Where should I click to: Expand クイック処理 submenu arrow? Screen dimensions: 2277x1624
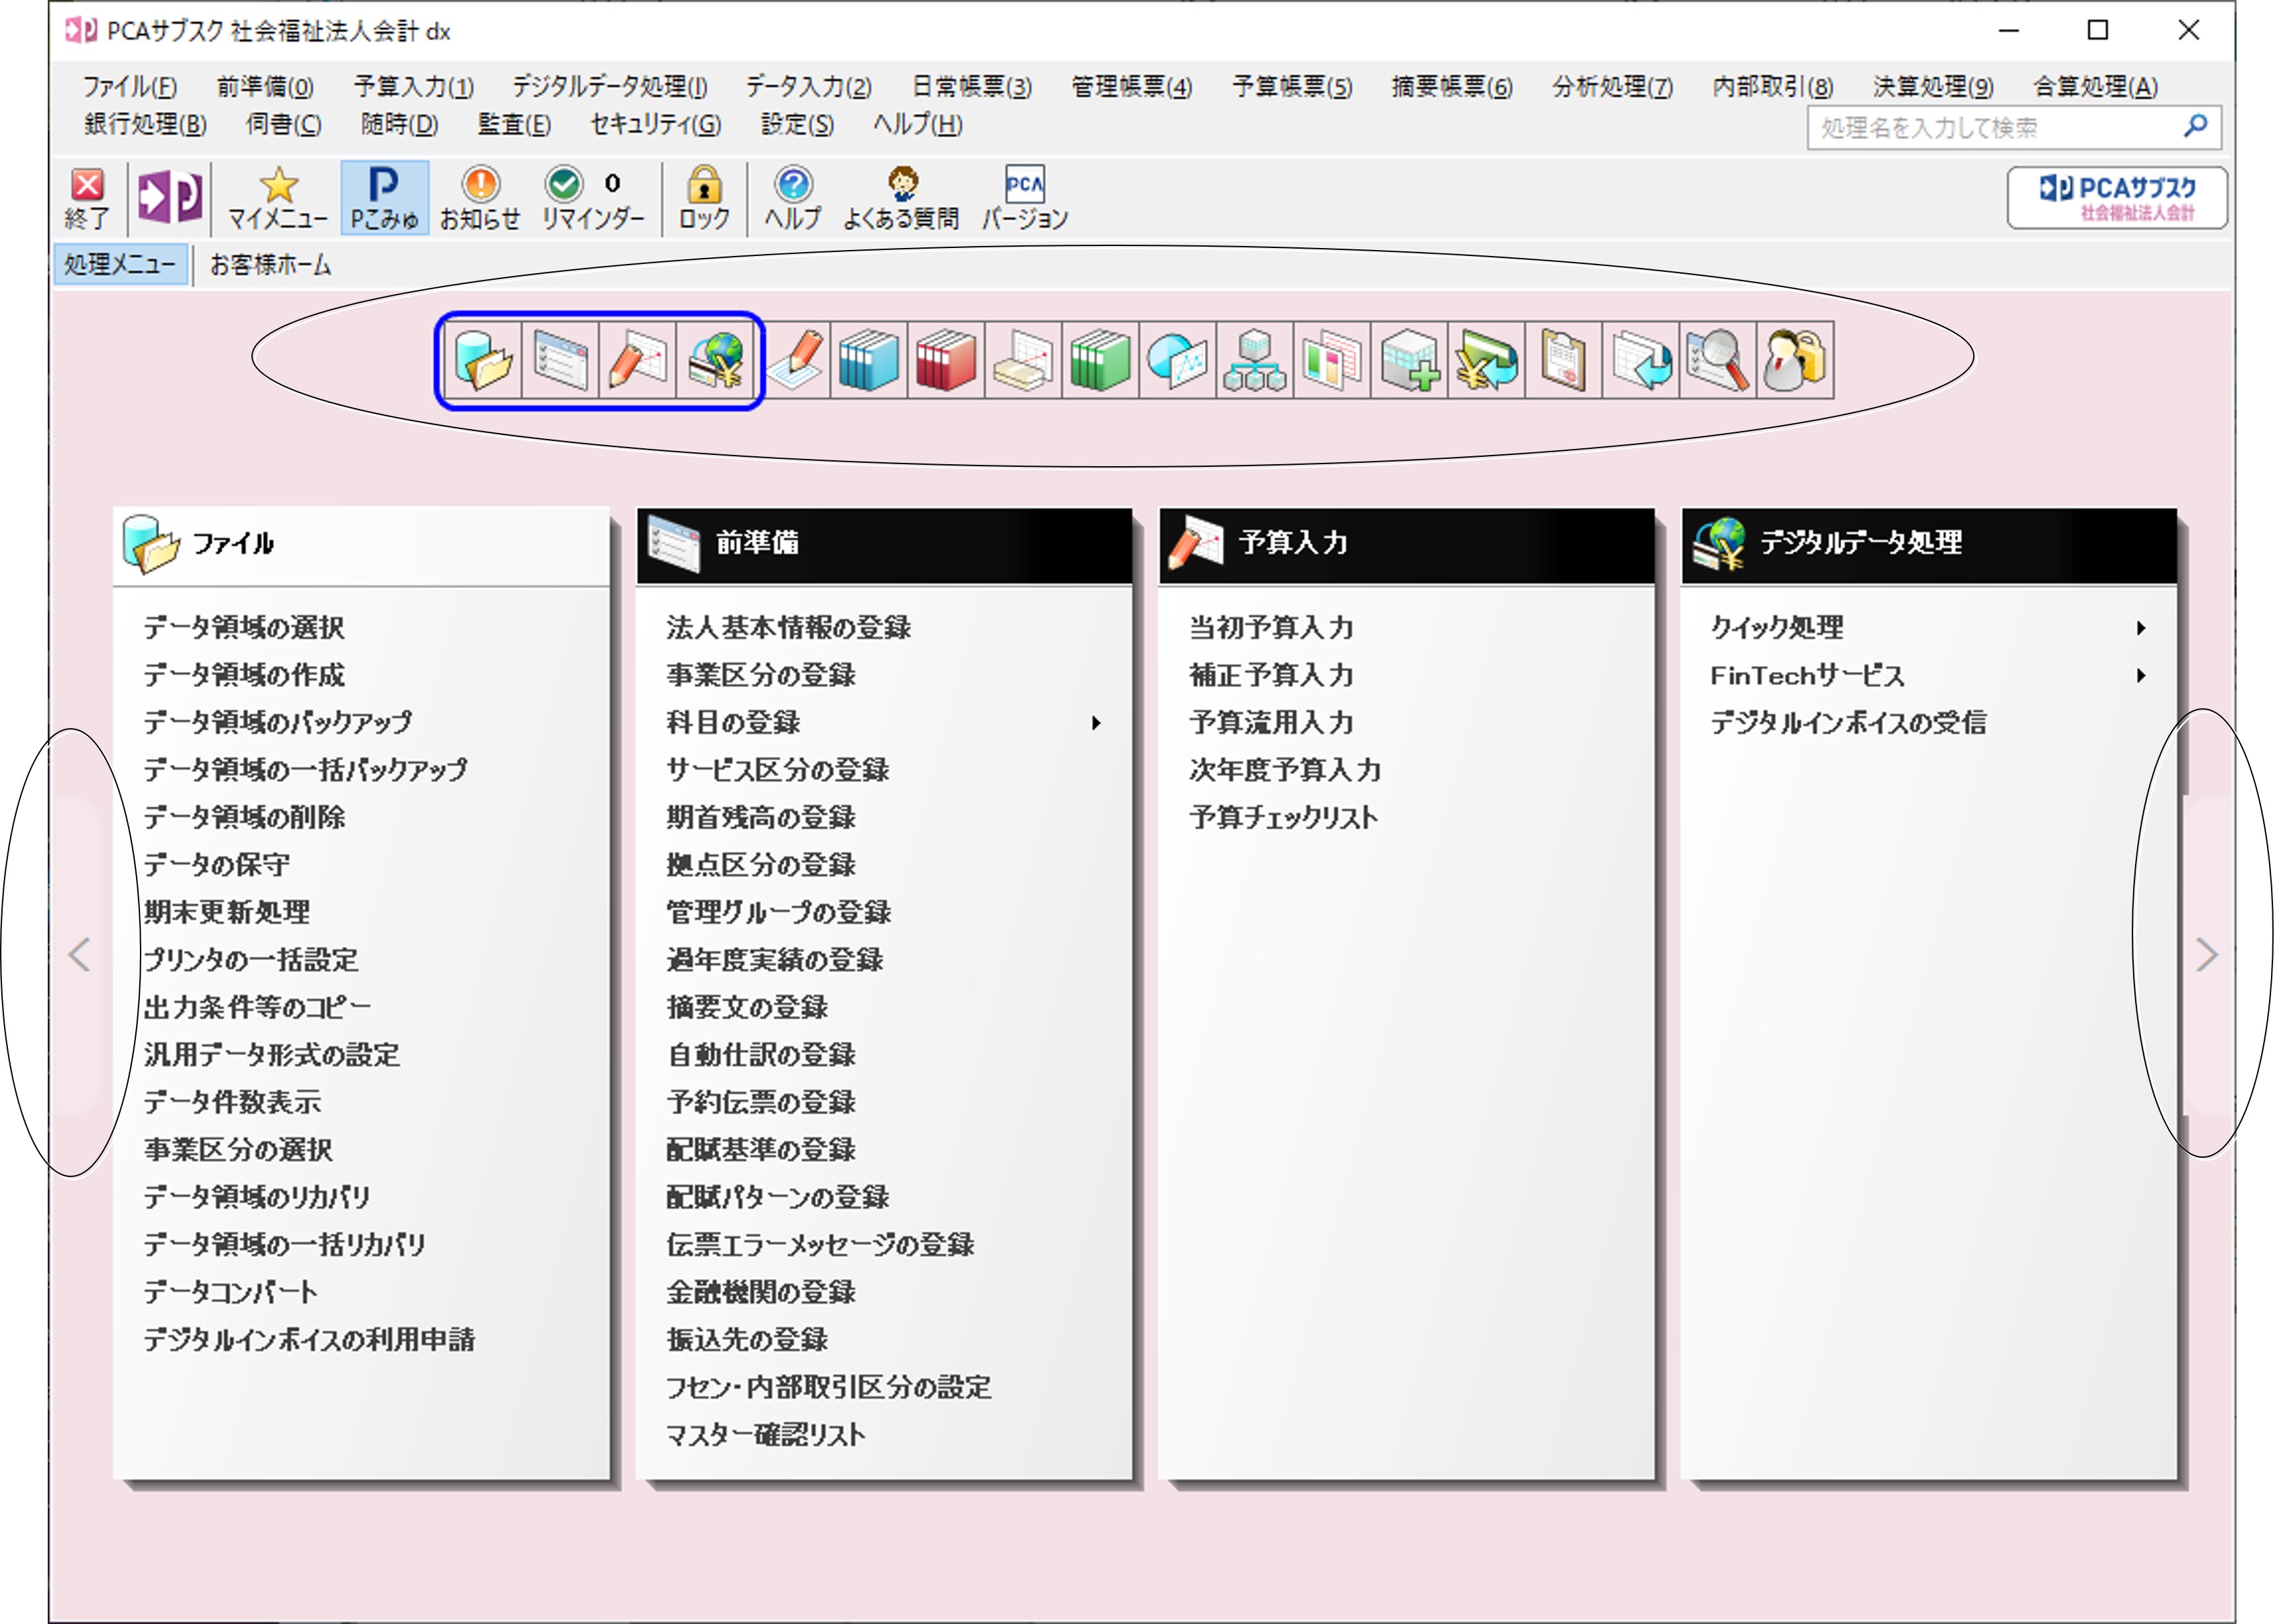[x=2141, y=628]
